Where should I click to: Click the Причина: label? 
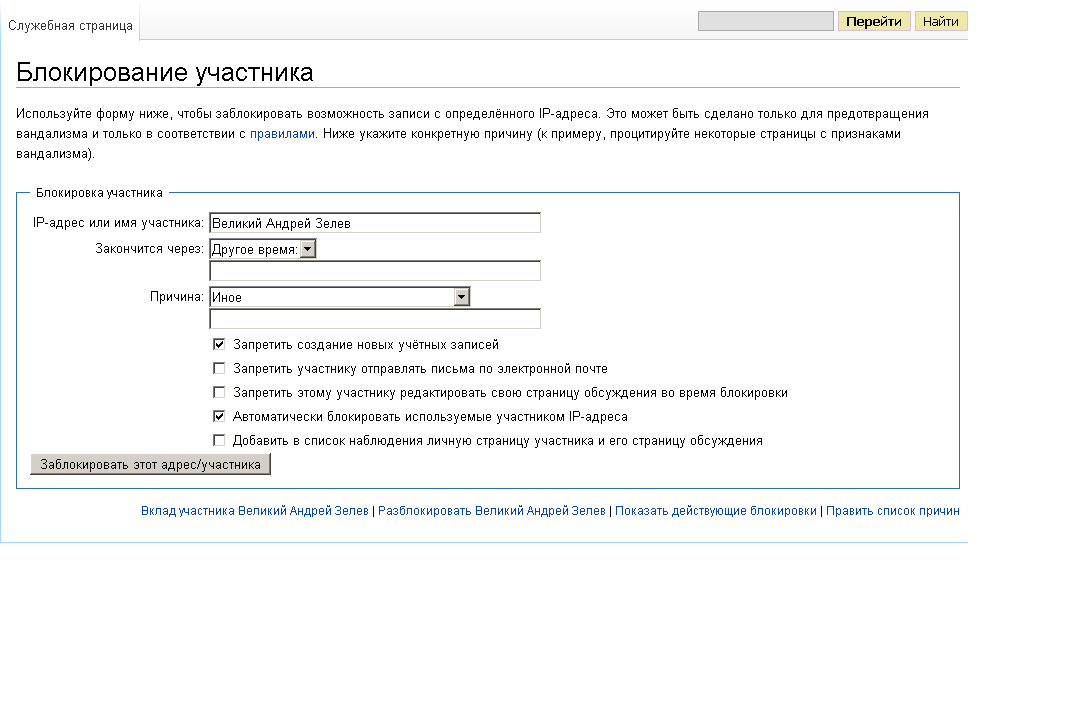(x=176, y=297)
